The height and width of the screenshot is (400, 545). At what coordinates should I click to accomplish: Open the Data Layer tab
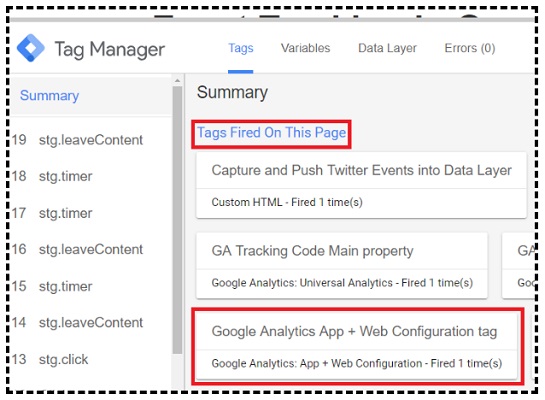coord(387,48)
